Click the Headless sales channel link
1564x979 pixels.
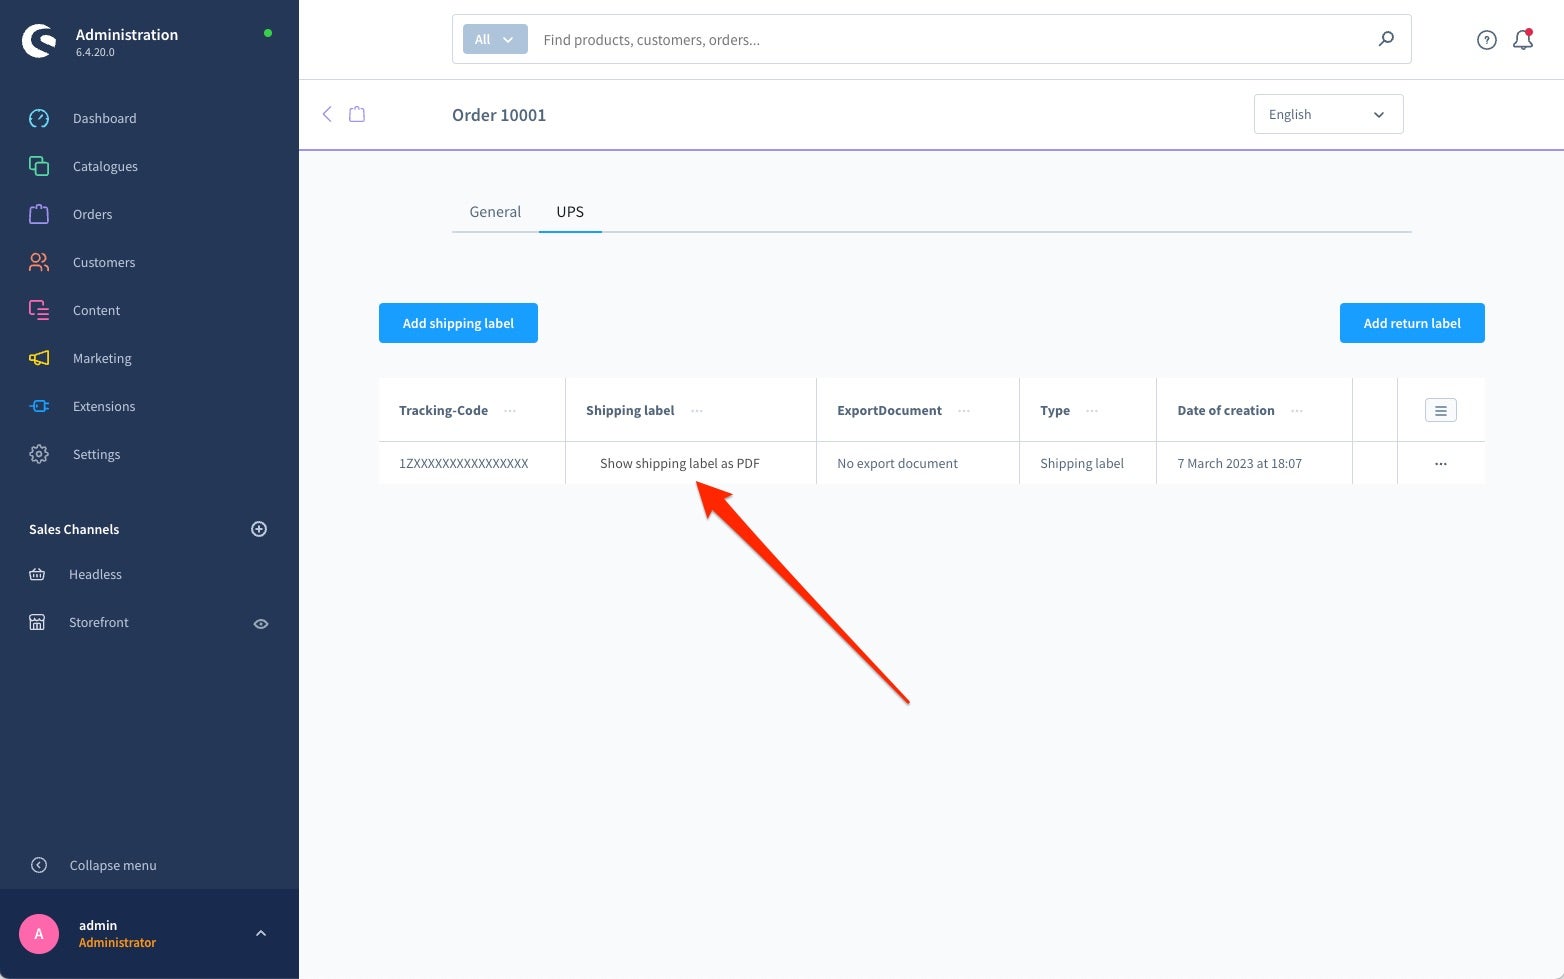click(95, 574)
